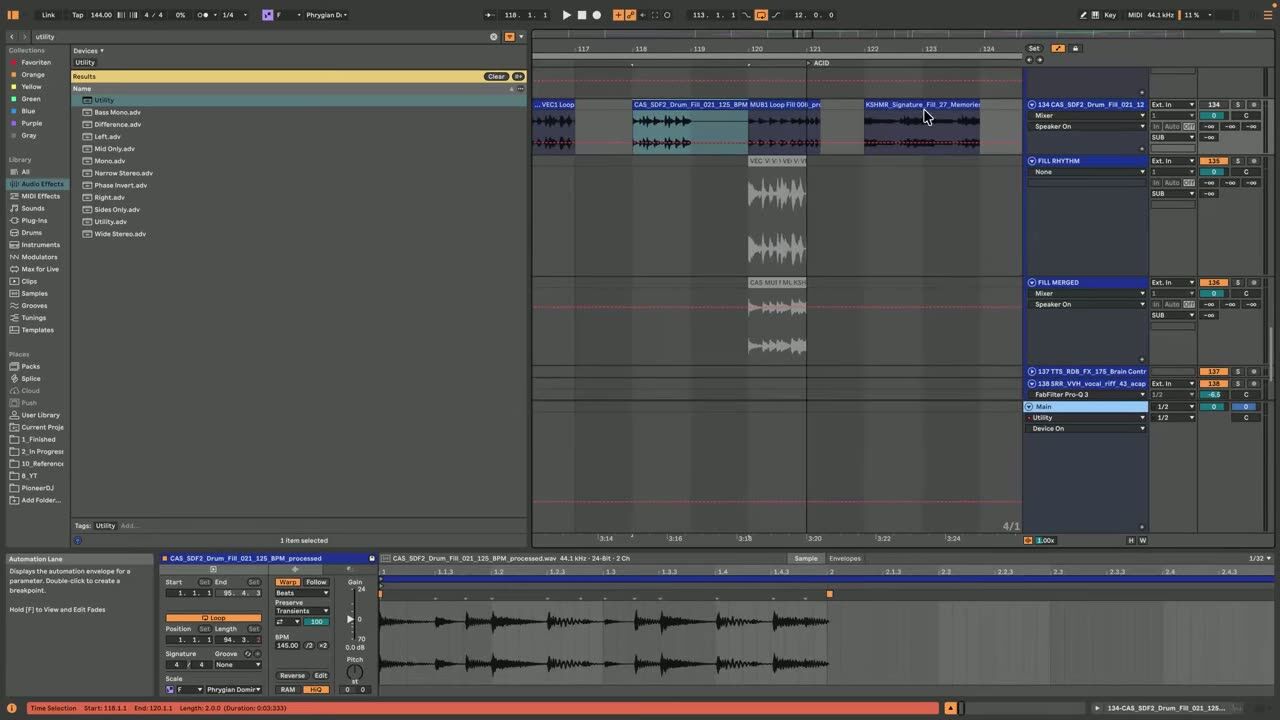This screenshot has height=720, width=1280.
Task: Open FILL RHYTHM None automation chooser
Action: click(x=1087, y=172)
